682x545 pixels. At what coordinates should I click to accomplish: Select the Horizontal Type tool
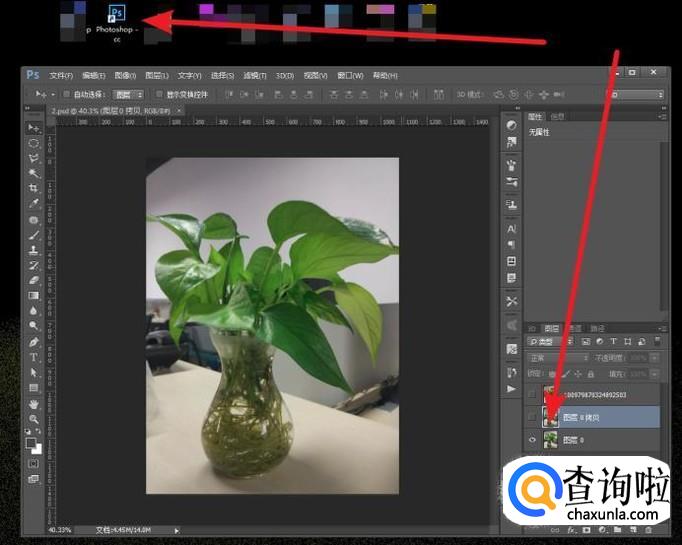pos(33,357)
